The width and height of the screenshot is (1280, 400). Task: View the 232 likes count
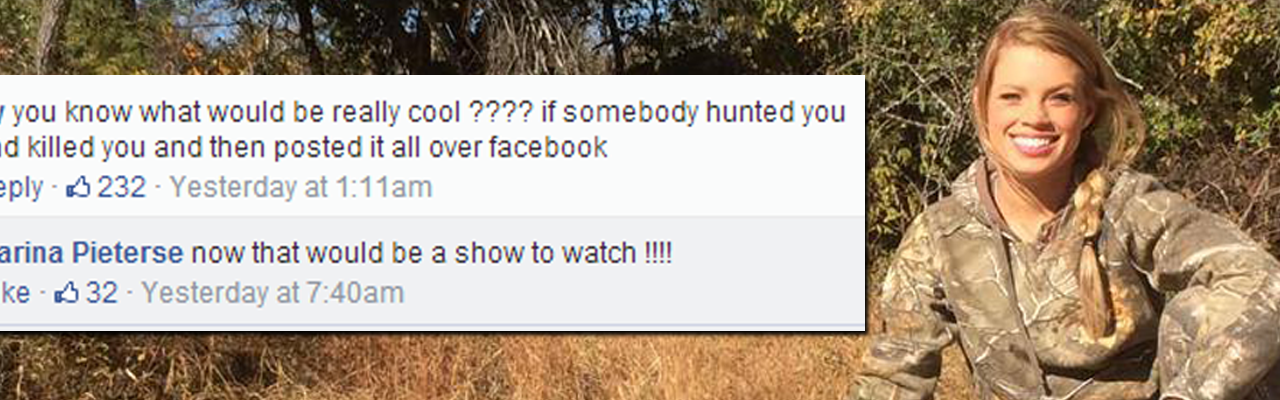point(121,187)
